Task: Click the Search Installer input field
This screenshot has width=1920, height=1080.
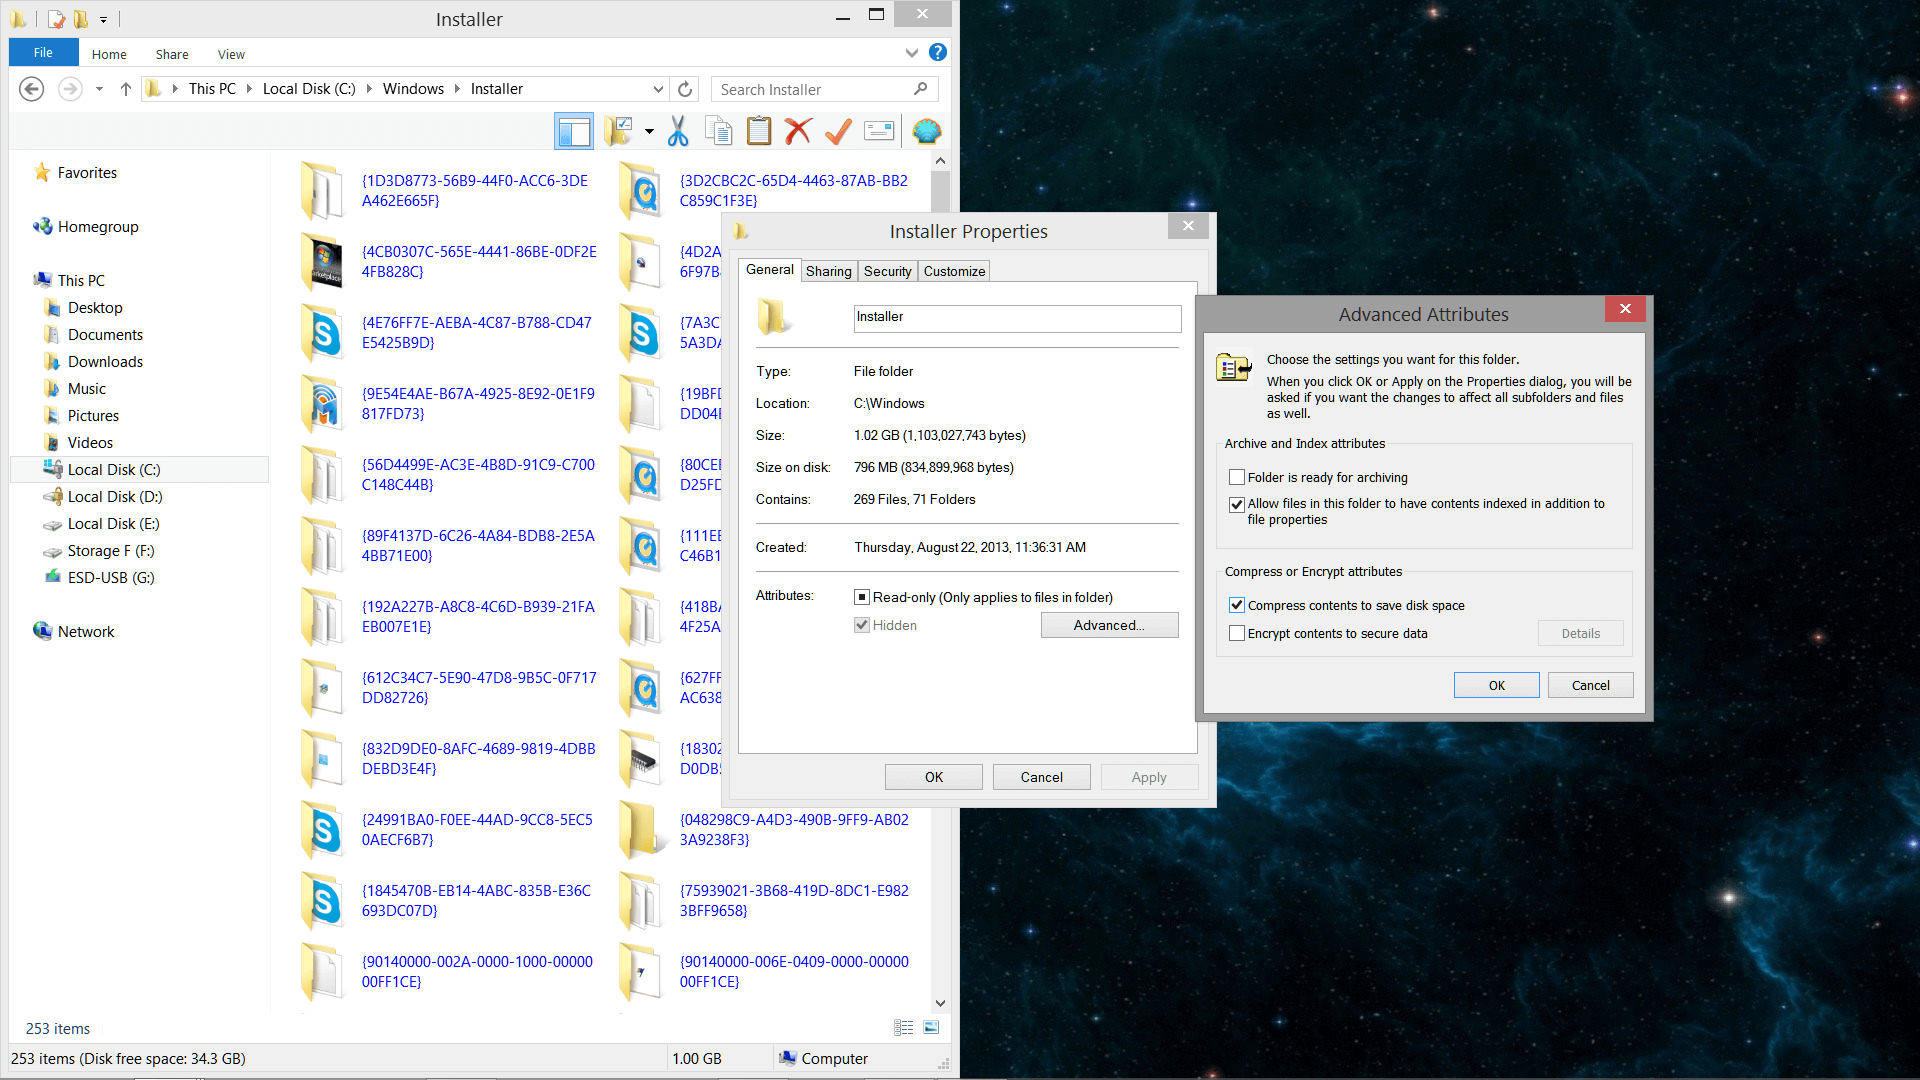Action: coord(810,89)
